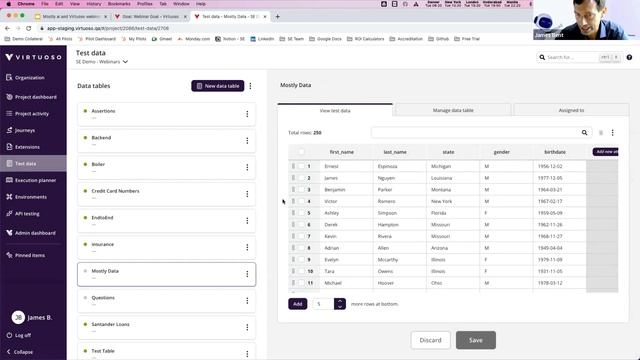Image resolution: width=640 pixels, height=360 pixels.
Task: Open Santander Loans options menu
Action: [247, 327]
